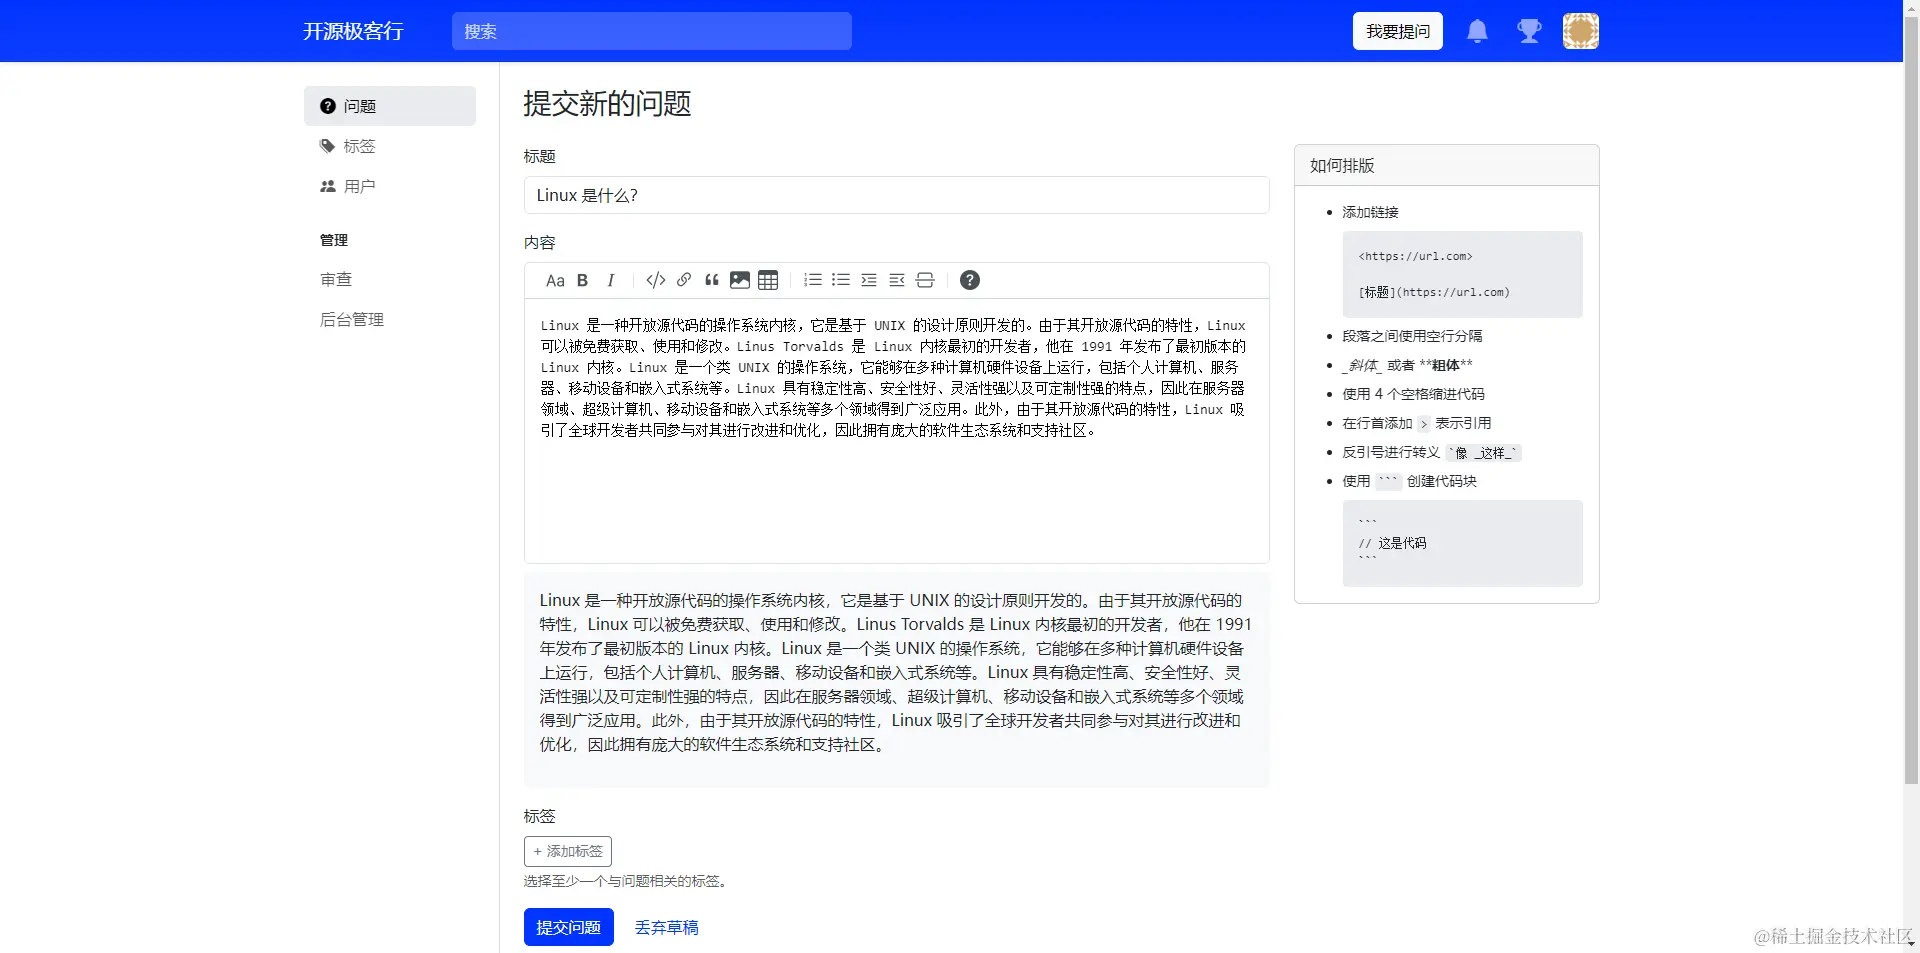Click the rendered preview paragraph below editor
The image size is (1920, 953).
point(896,672)
